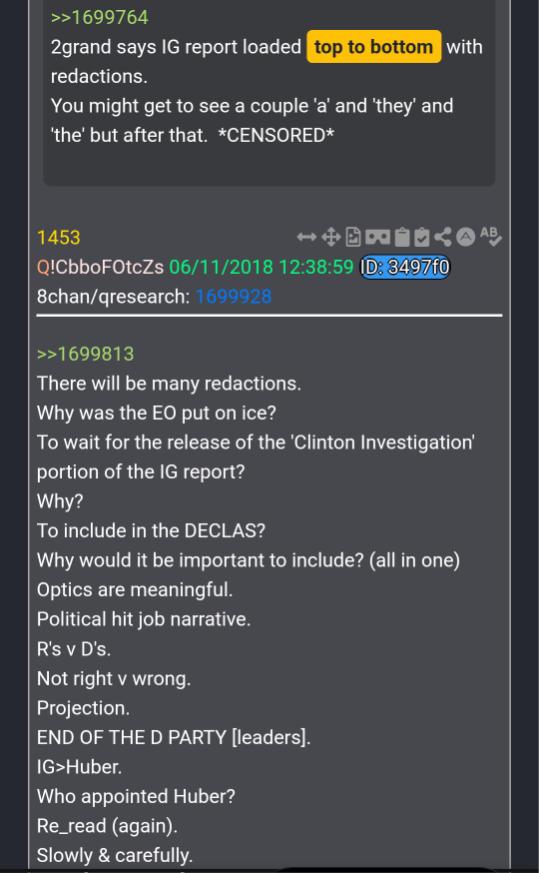
Task: Click the circled up-arrow icon
Action: (x=466, y=237)
